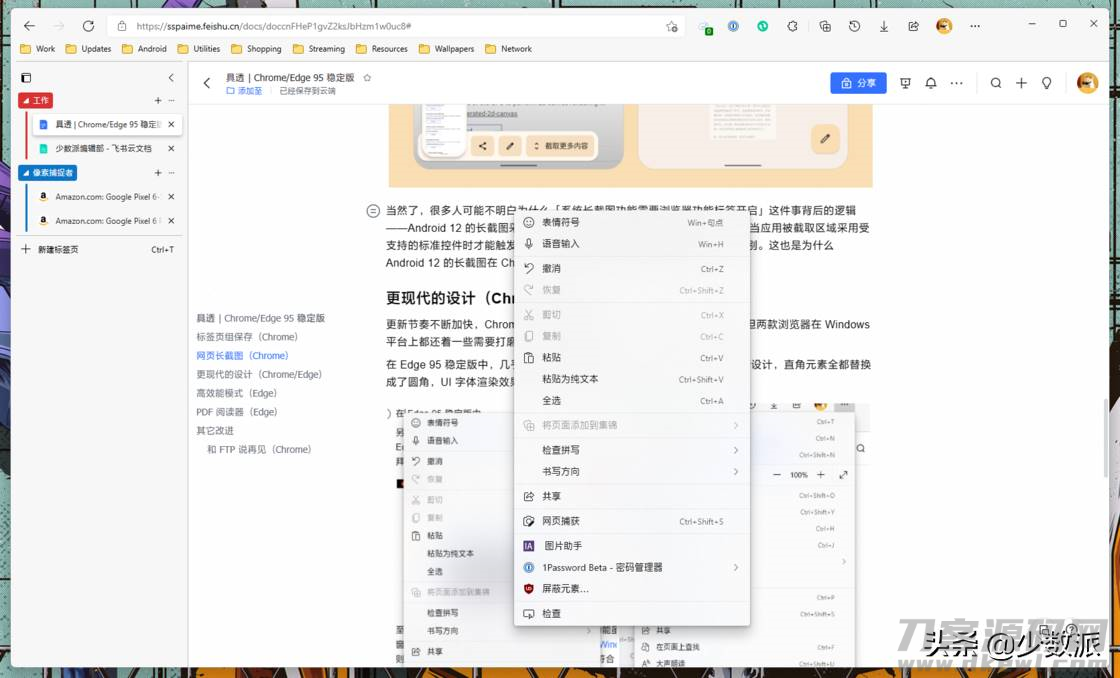The image size is (1120, 678).
Task: Choose 网页捕获 in the context menu
Action: tap(631, 521)
